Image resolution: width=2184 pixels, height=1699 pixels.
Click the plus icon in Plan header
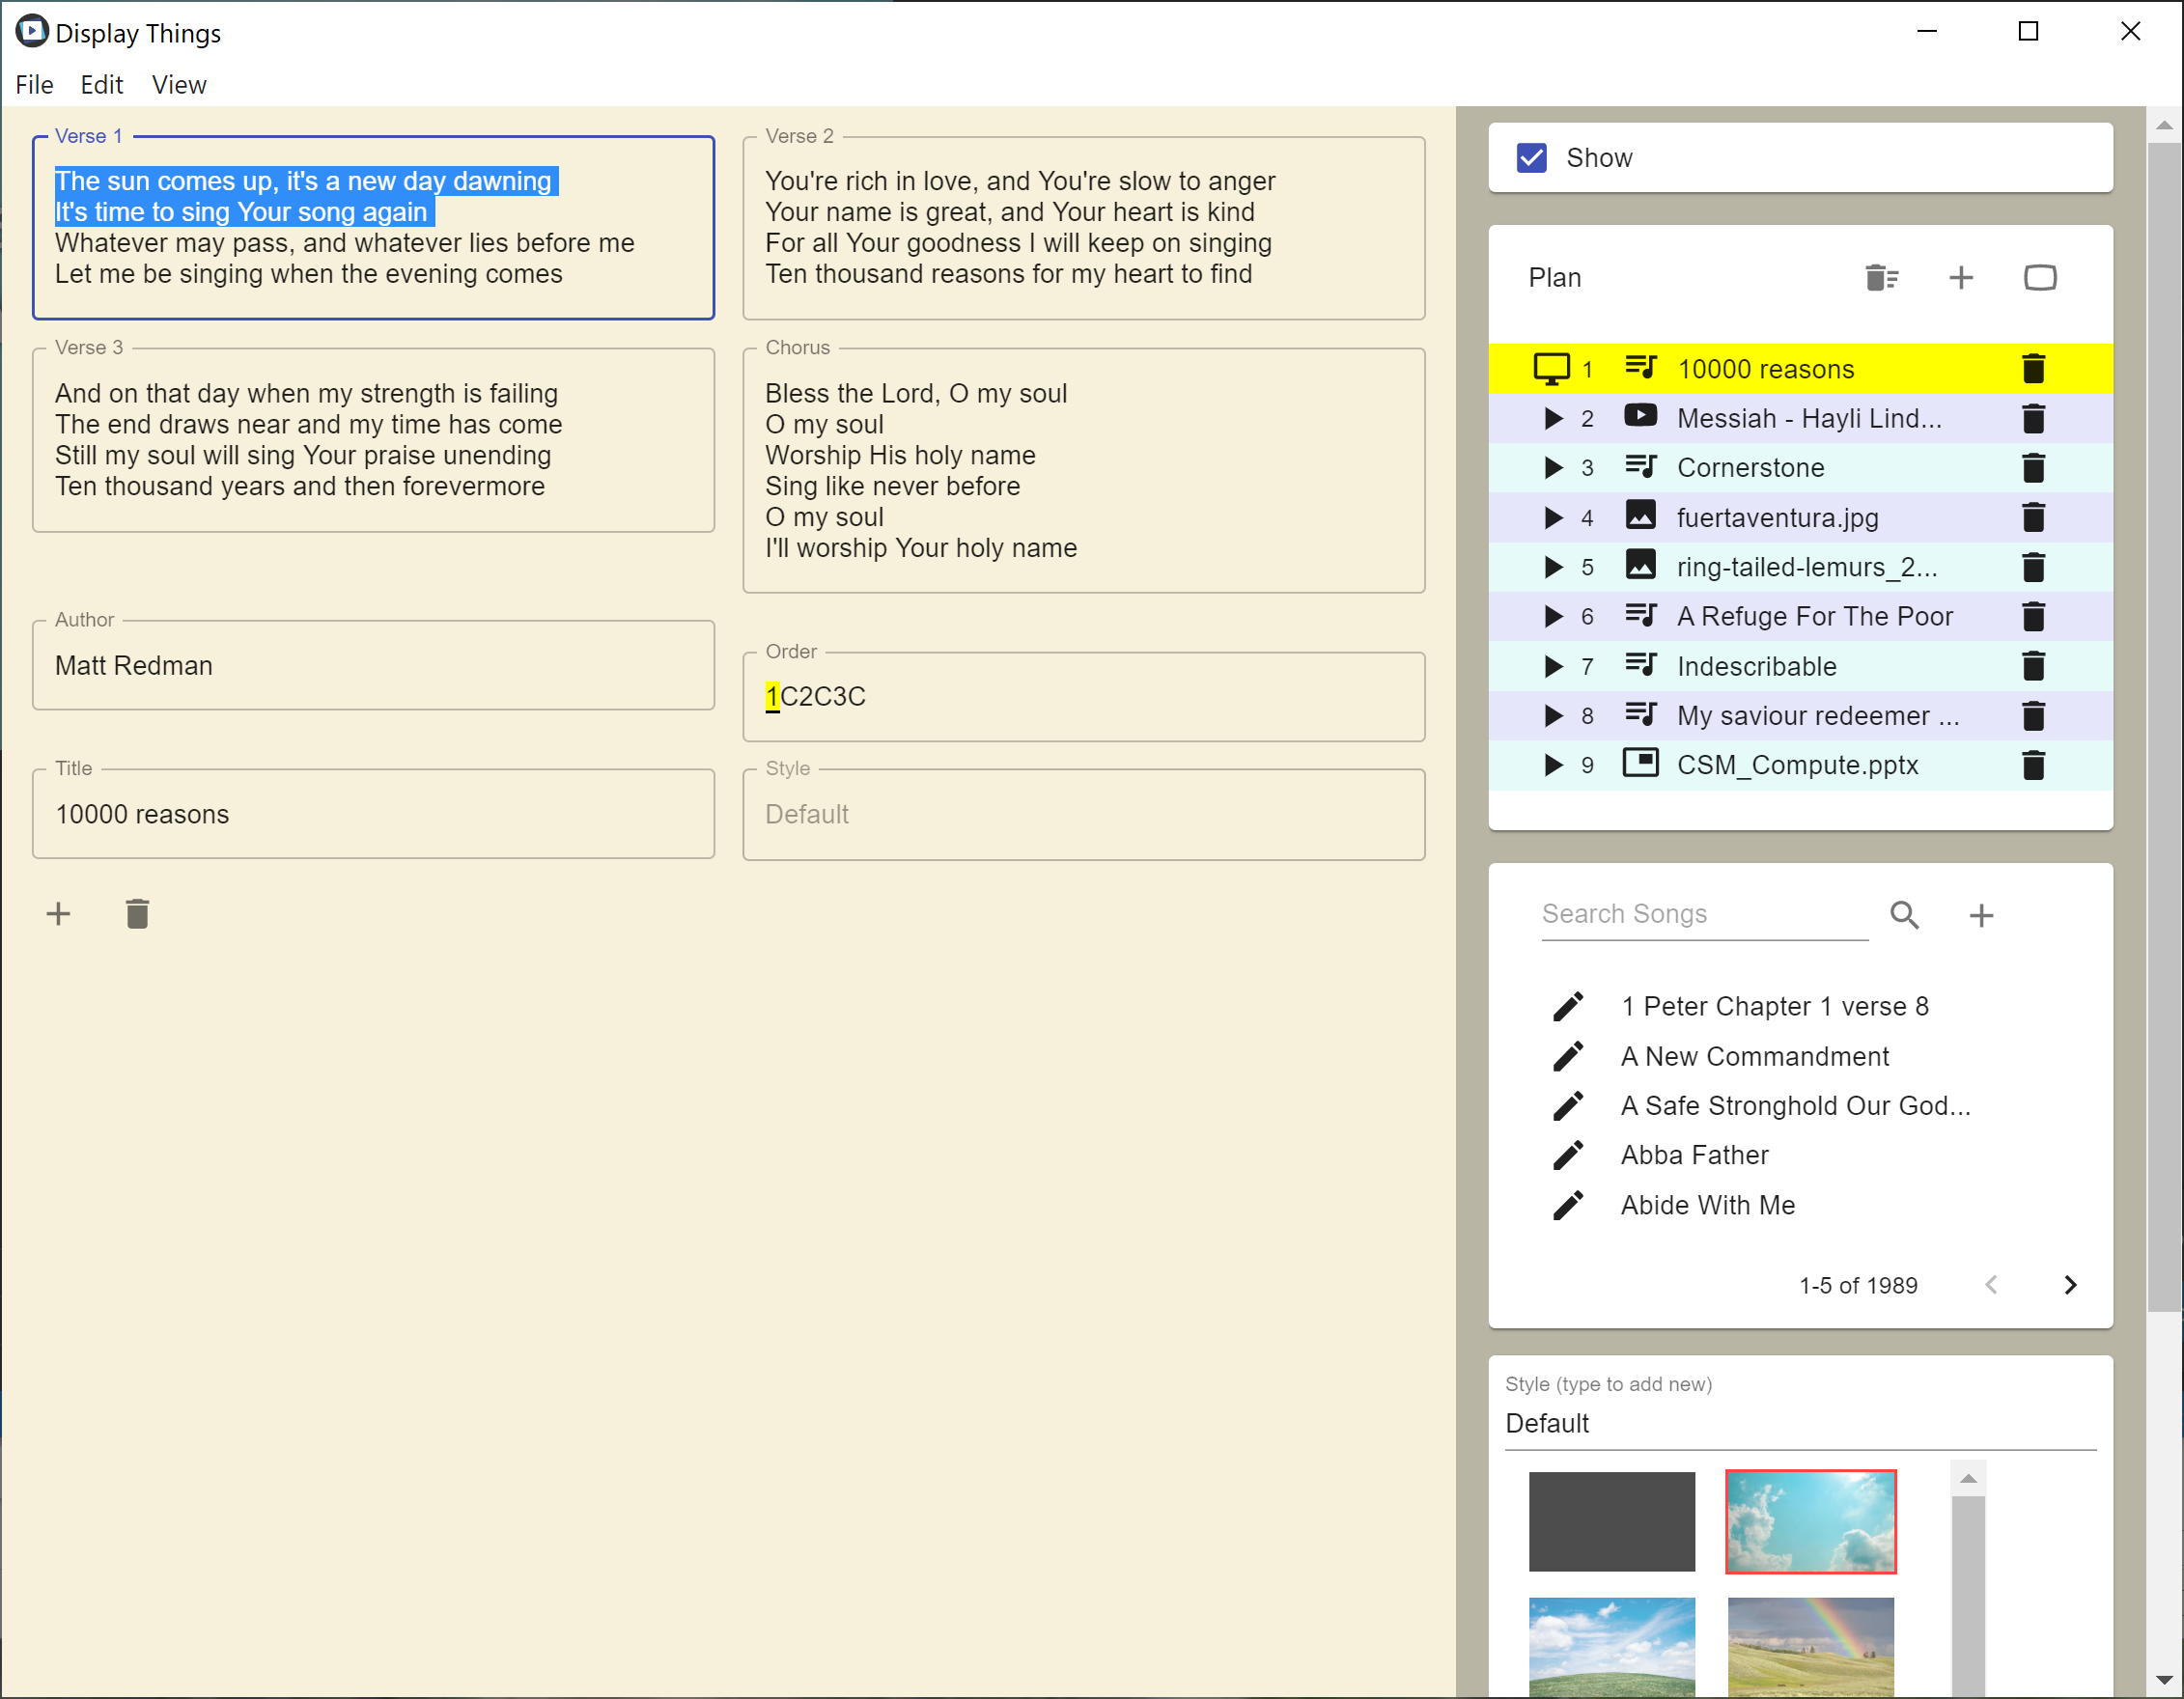point(1961,277)
